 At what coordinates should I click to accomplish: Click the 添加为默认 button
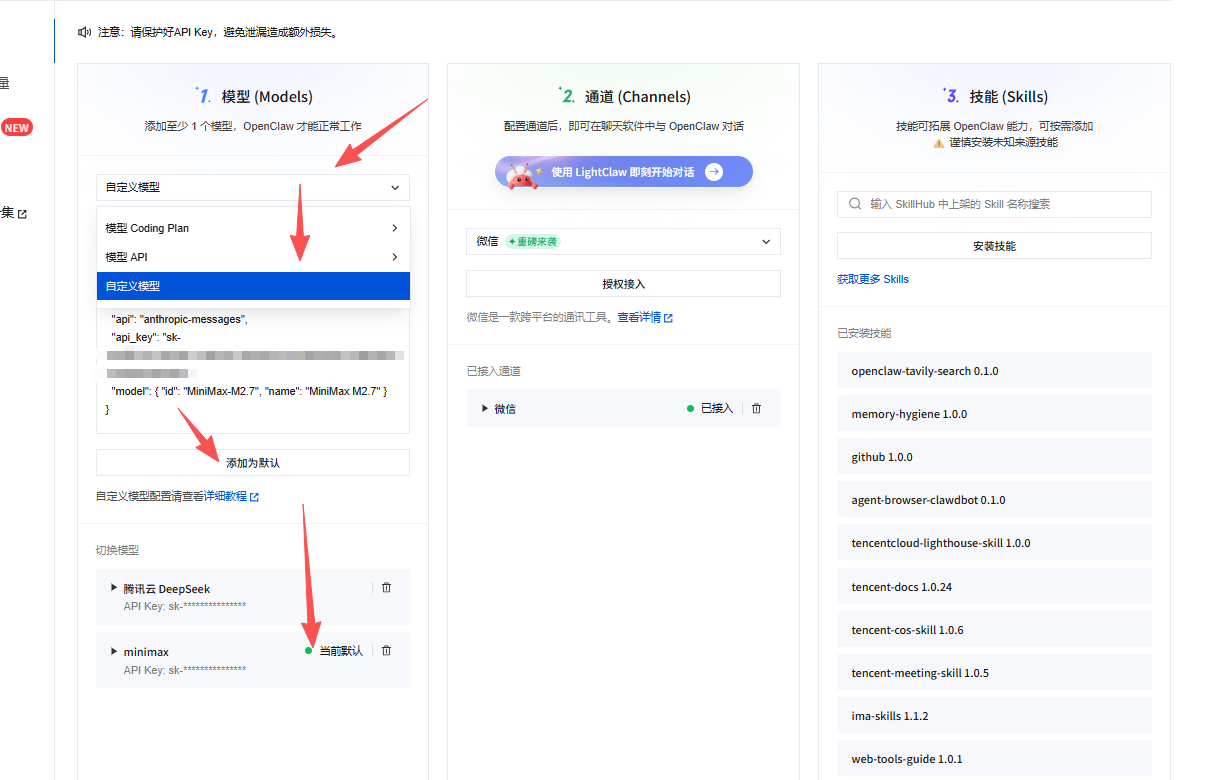tap(252, 463)
